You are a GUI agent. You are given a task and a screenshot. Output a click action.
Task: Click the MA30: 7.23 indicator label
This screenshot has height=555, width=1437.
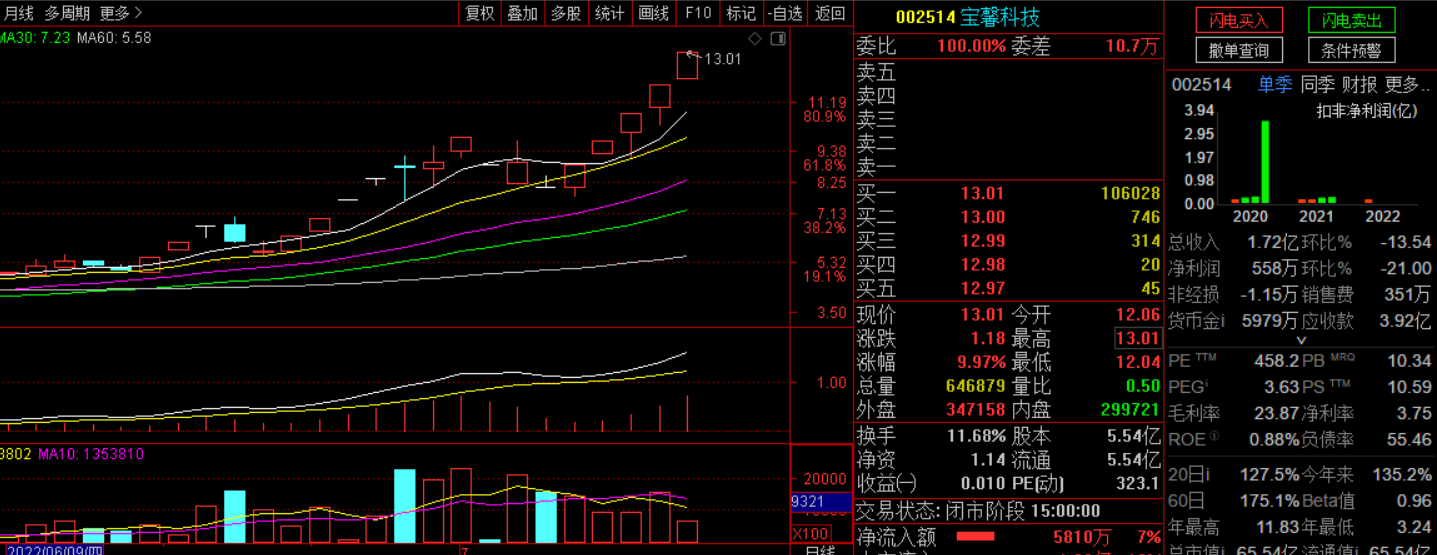34,37
